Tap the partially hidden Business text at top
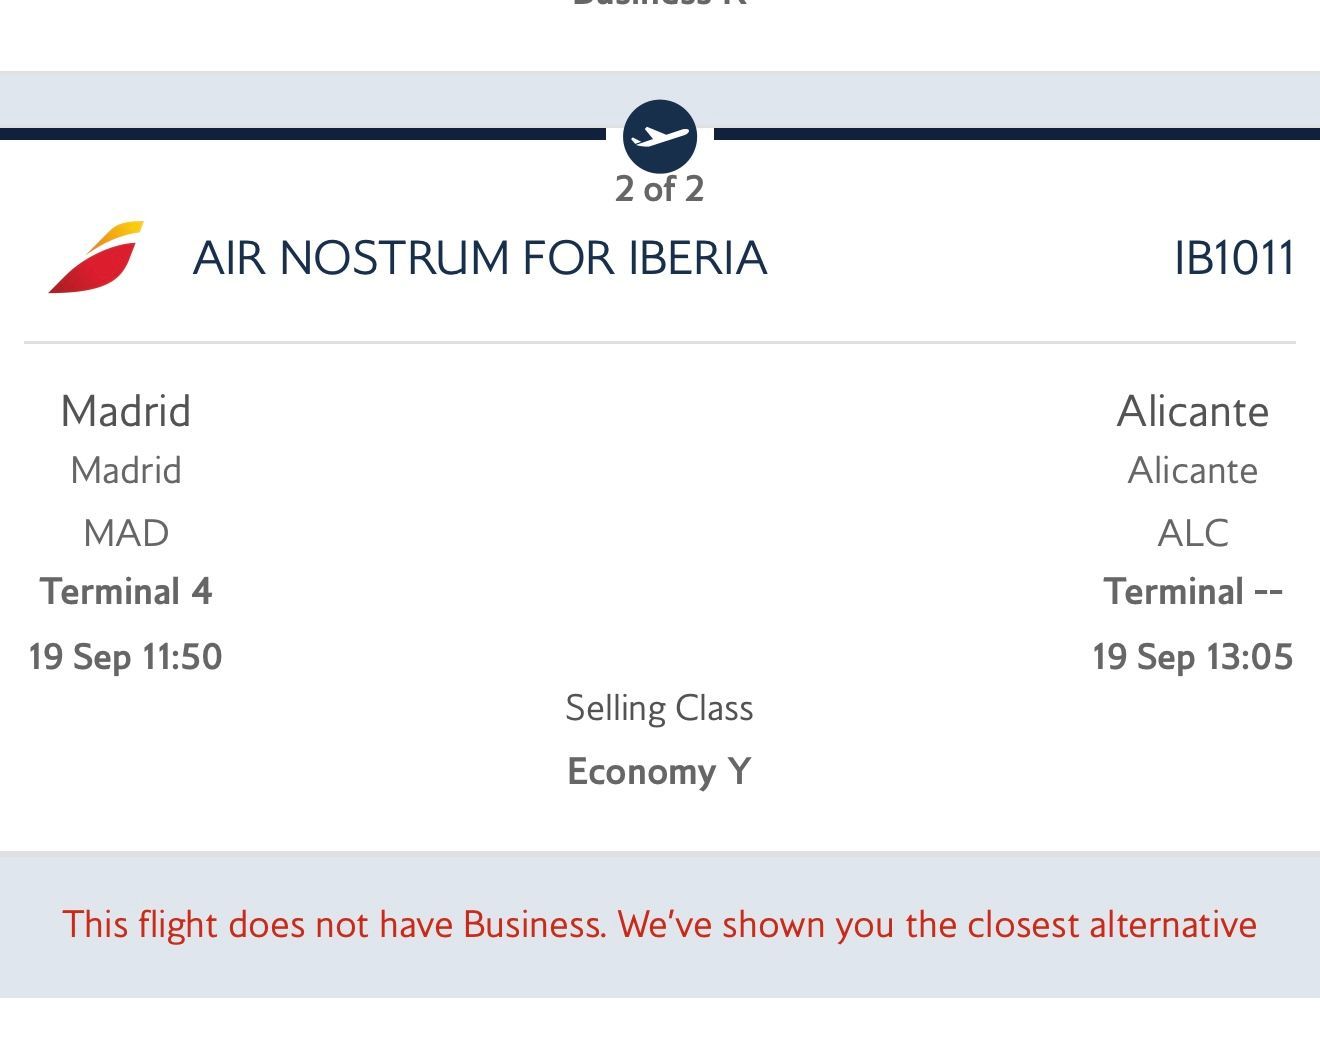 [x=660, y=3]
